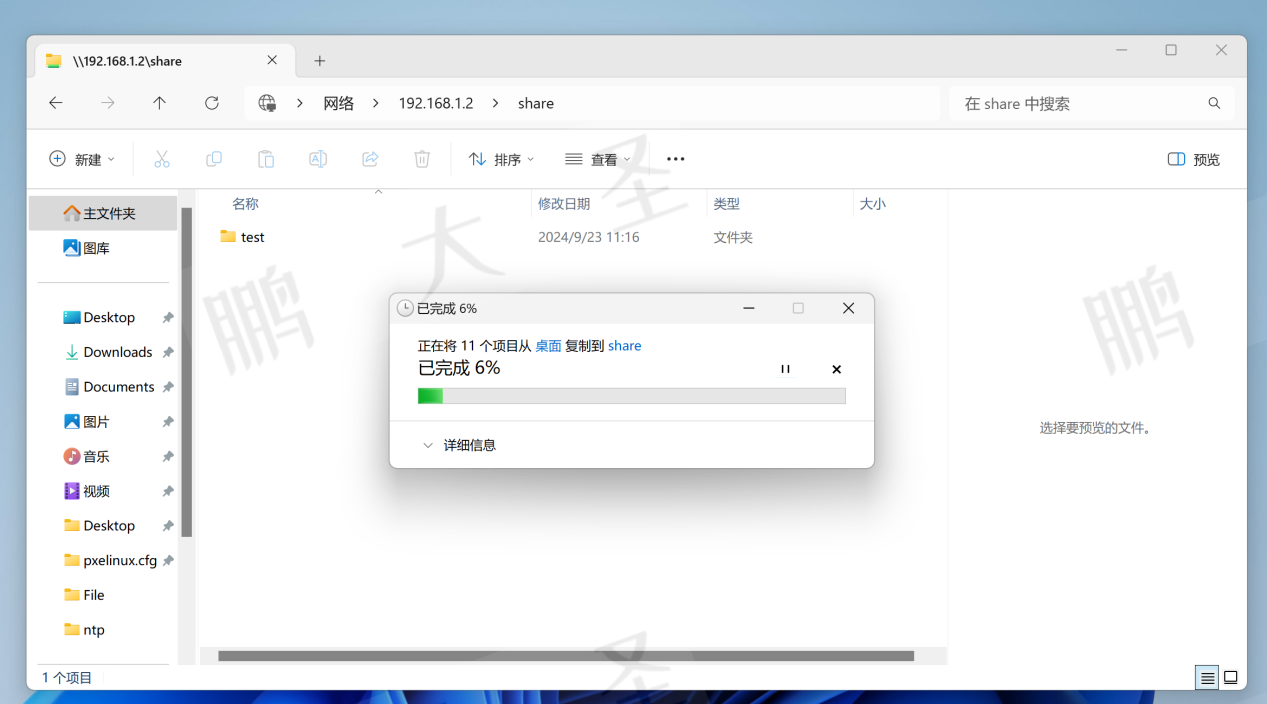The image size is (1267, 704).
Task: Open the New (新建) dropdown
Action: pyautogui.click(x=82, y=159)
